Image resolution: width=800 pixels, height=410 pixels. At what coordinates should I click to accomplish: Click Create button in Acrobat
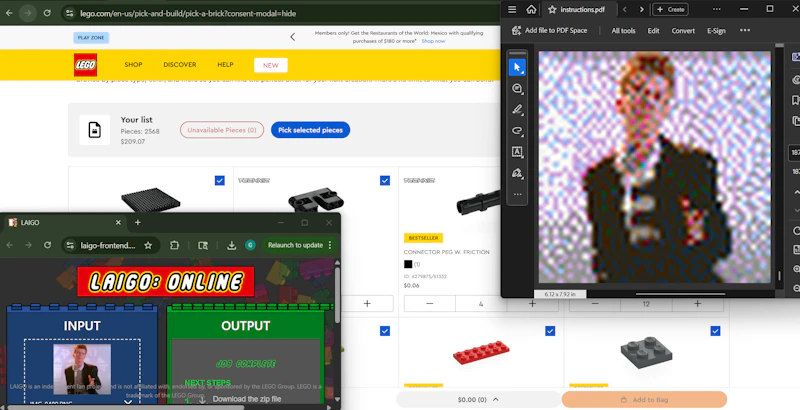(x=670, y=9)
